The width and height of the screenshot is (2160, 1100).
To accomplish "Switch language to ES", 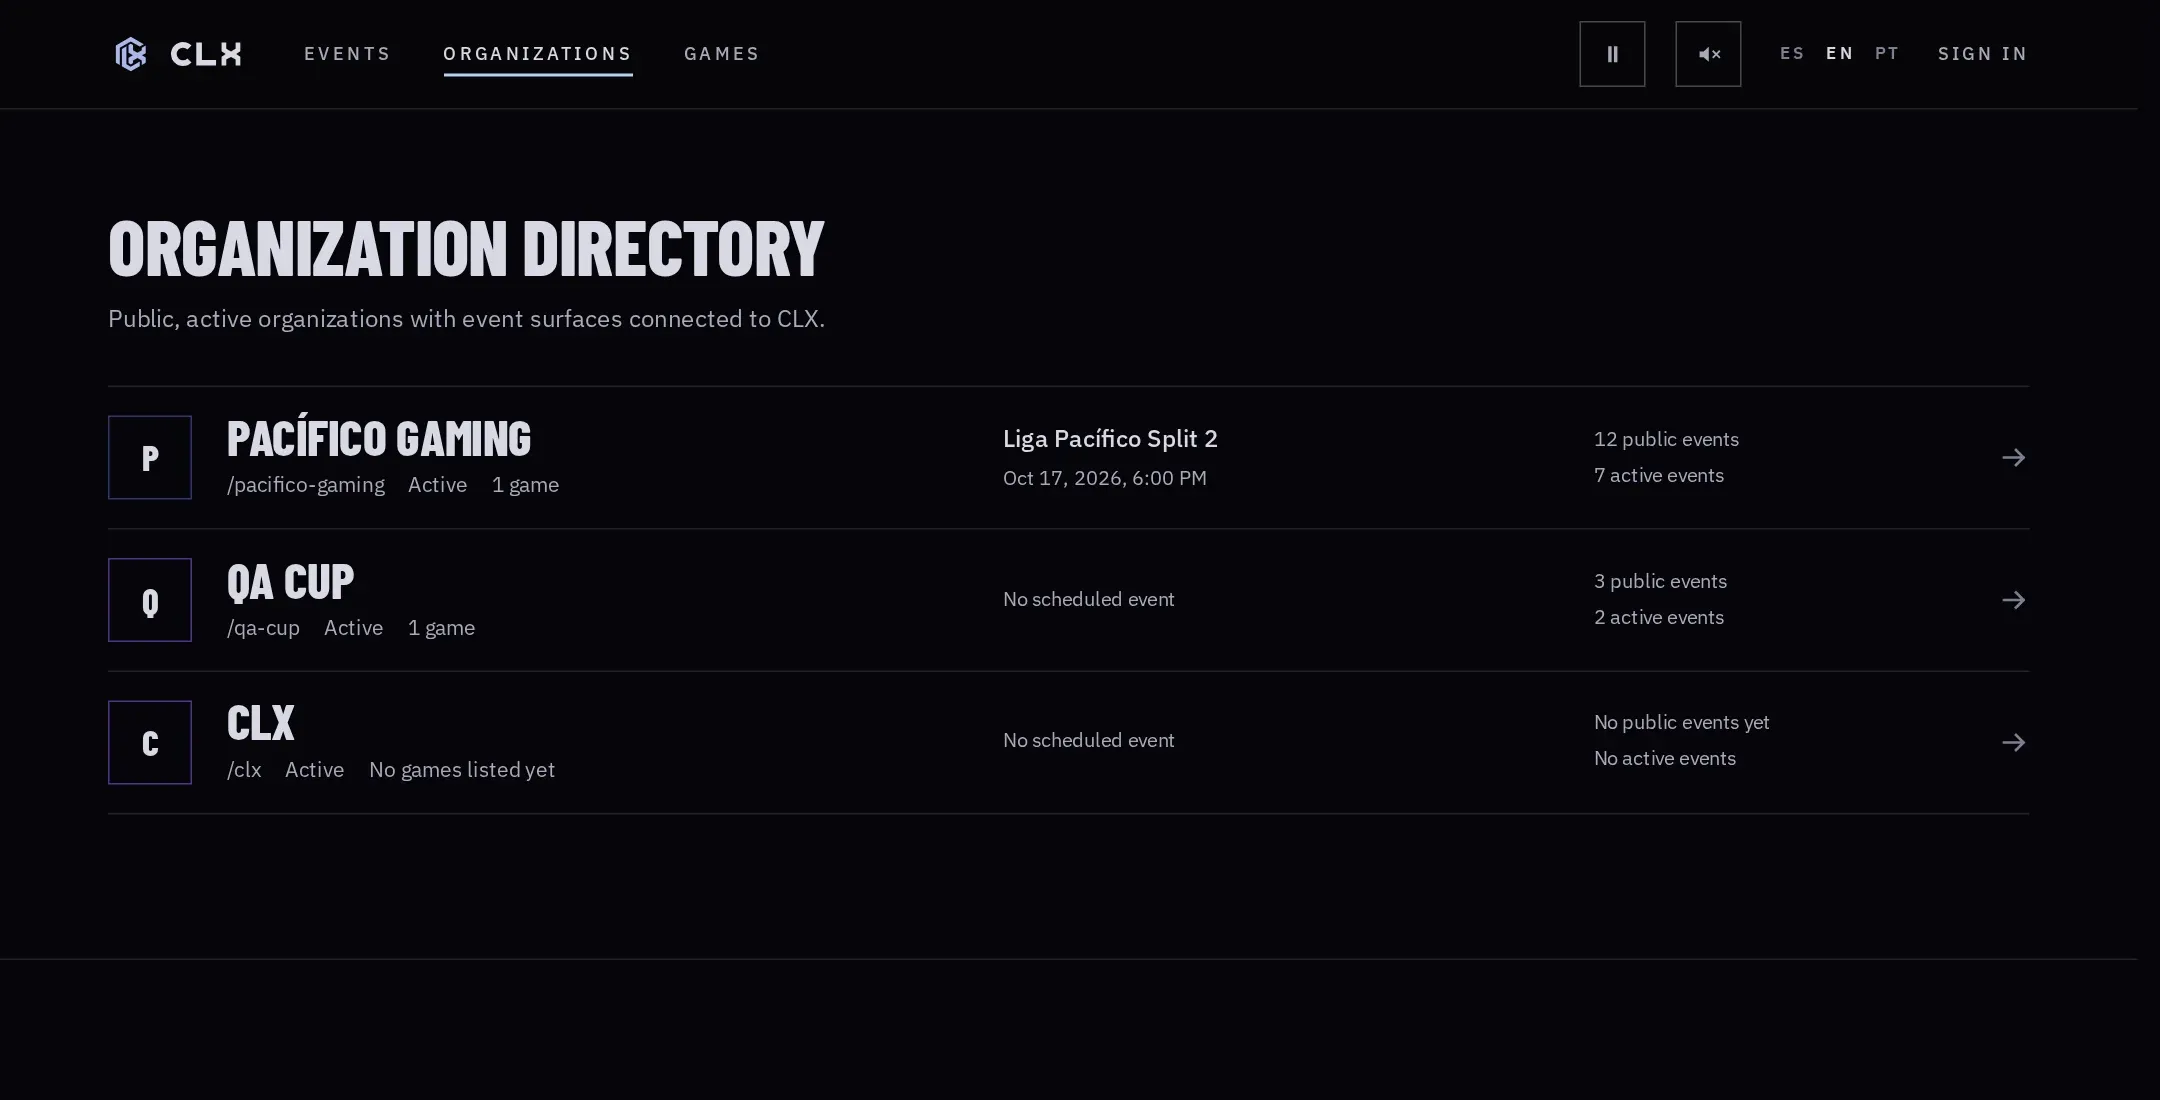I will coord(1792,54).
